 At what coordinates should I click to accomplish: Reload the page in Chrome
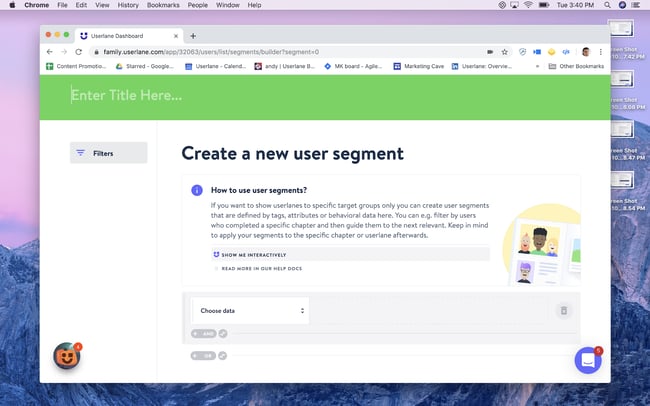[x=78, y=51]
